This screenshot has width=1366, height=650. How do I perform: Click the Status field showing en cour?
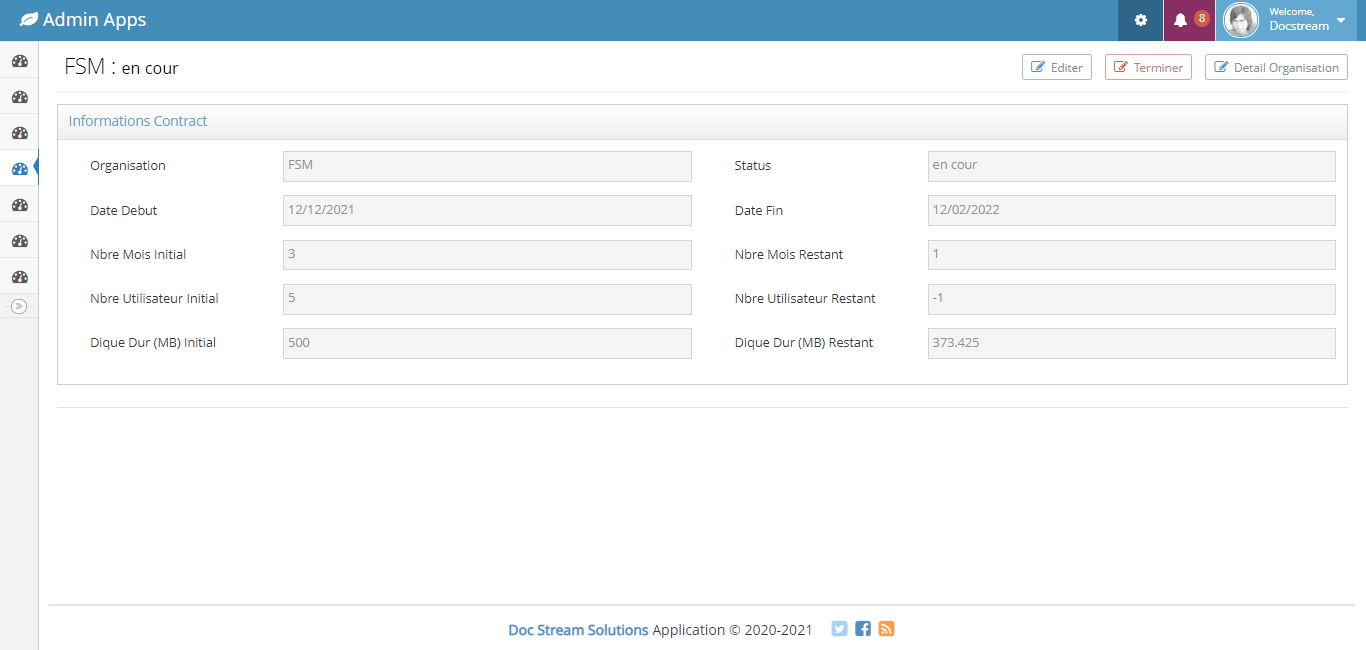point(1131,166)
